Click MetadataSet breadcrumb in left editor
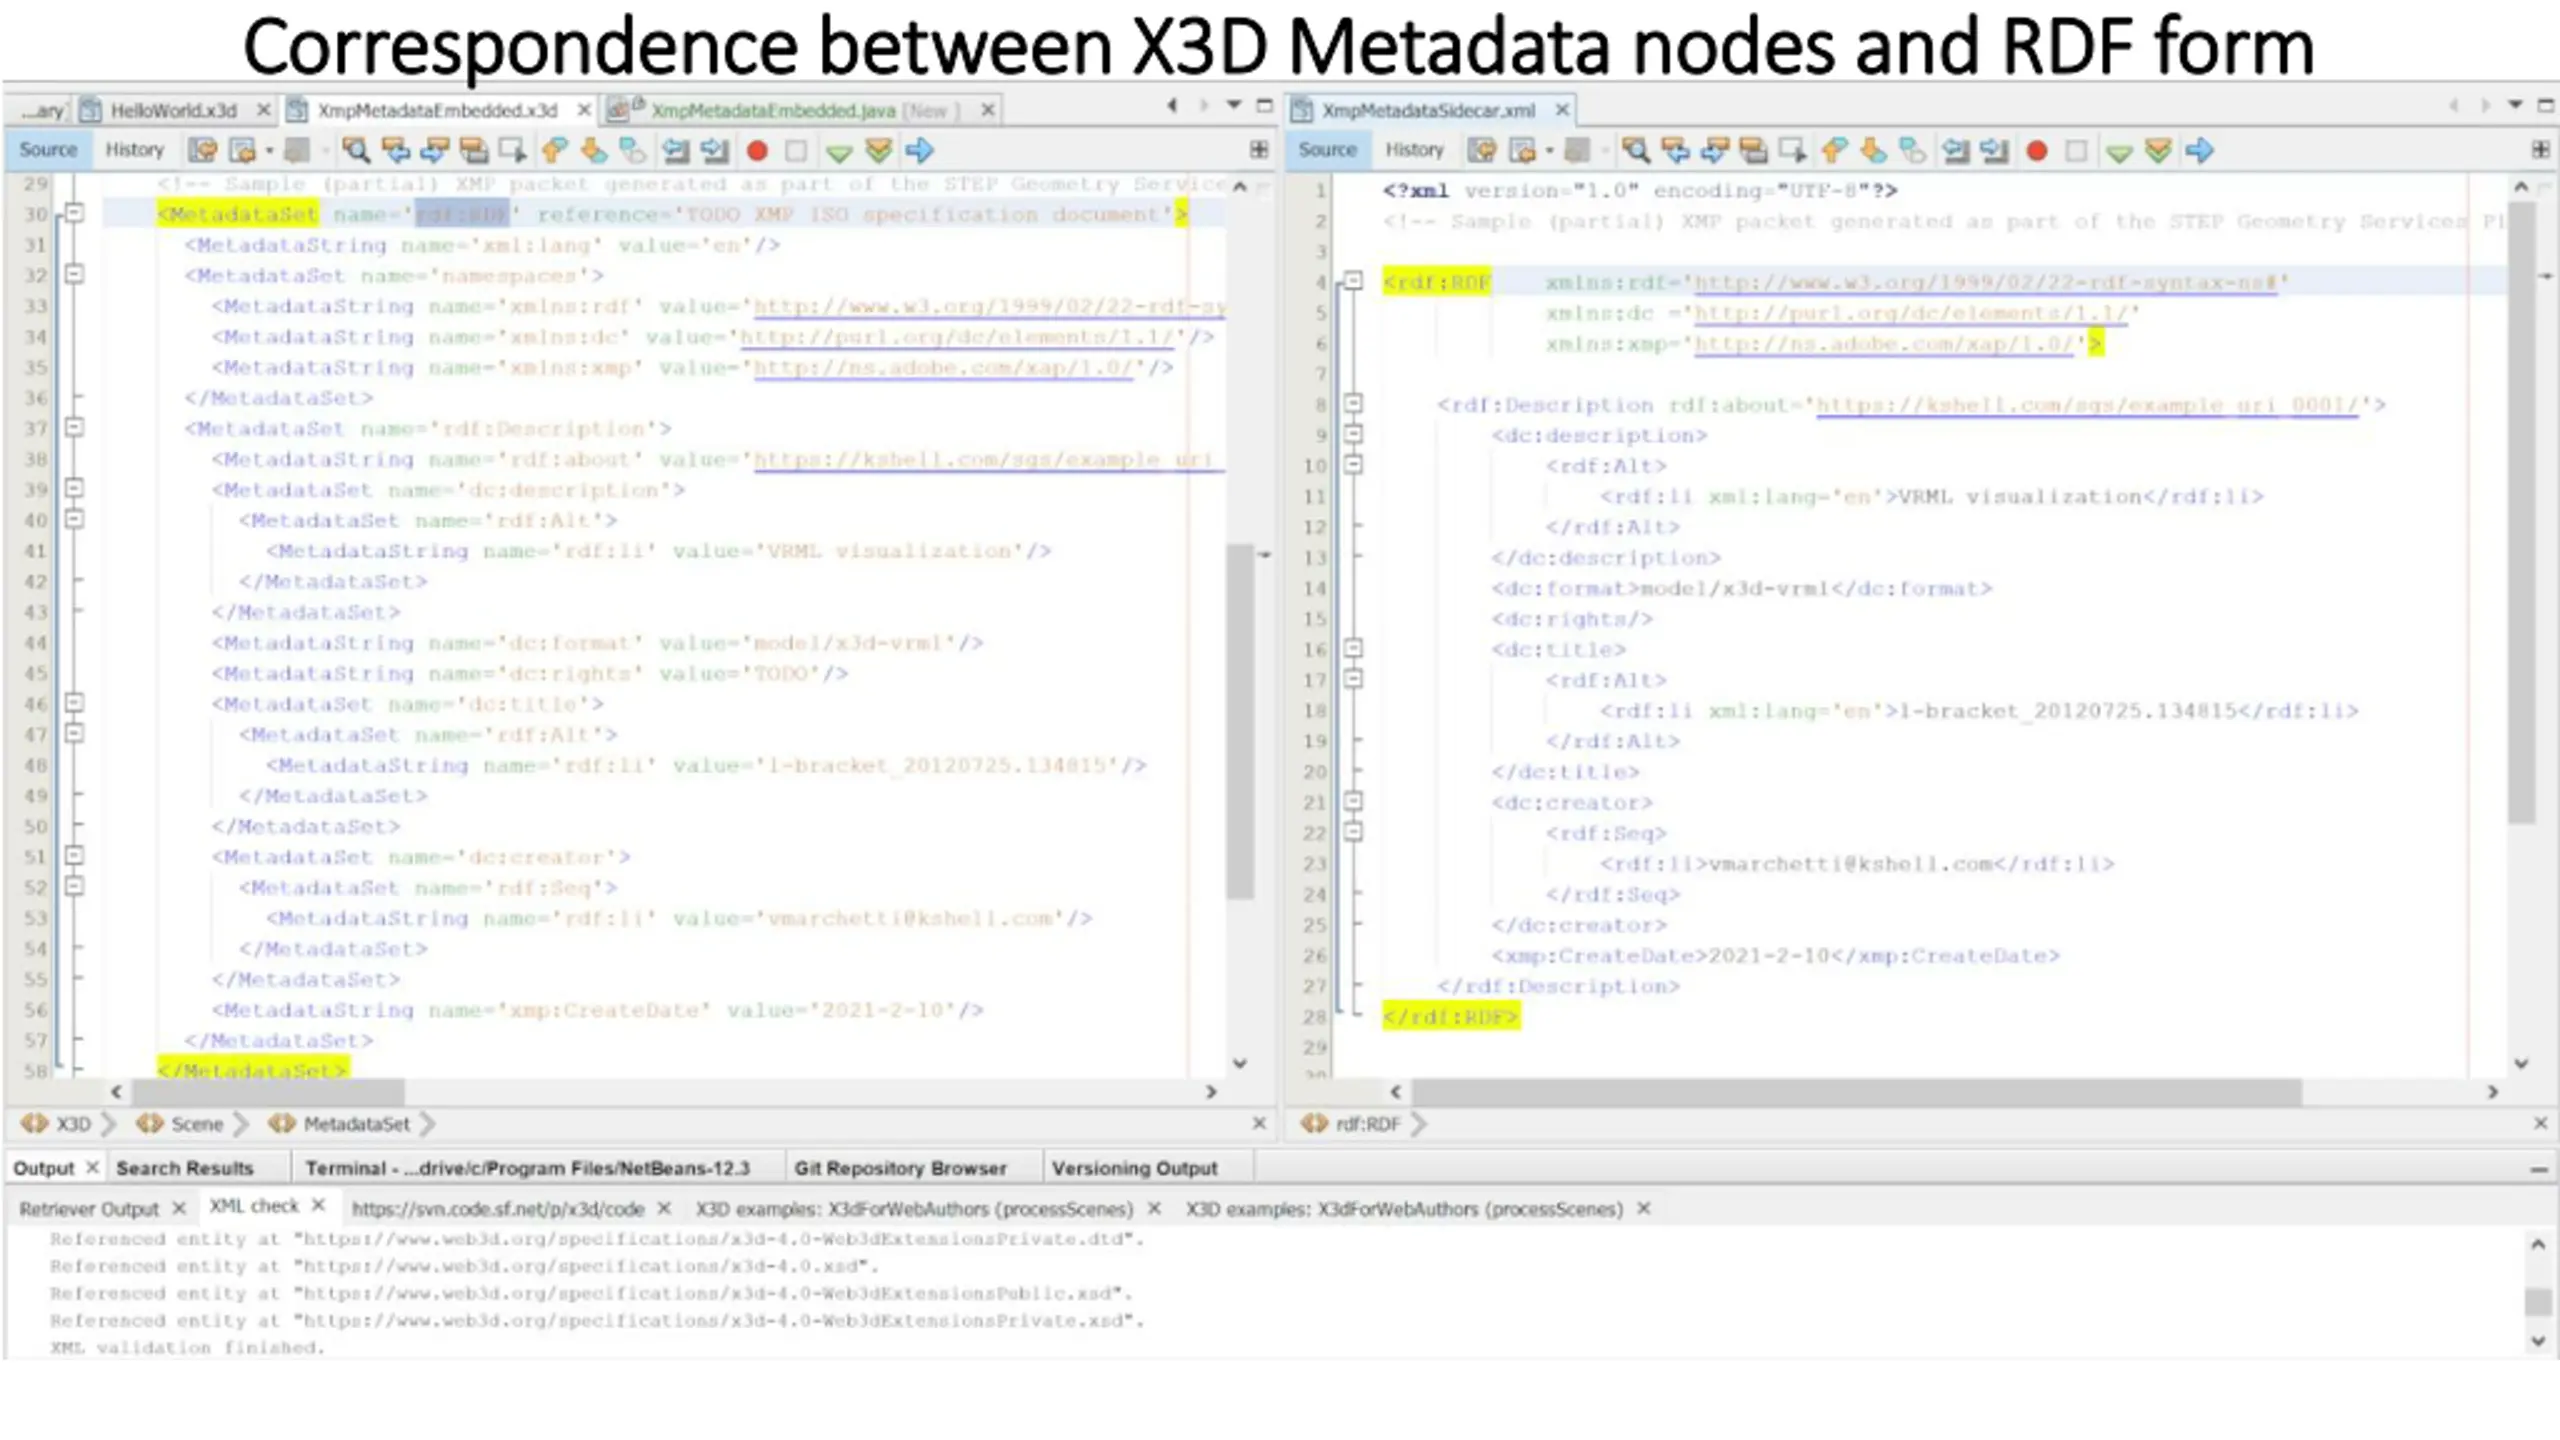This screenshot has height=1440, width=2560. 356,1124
